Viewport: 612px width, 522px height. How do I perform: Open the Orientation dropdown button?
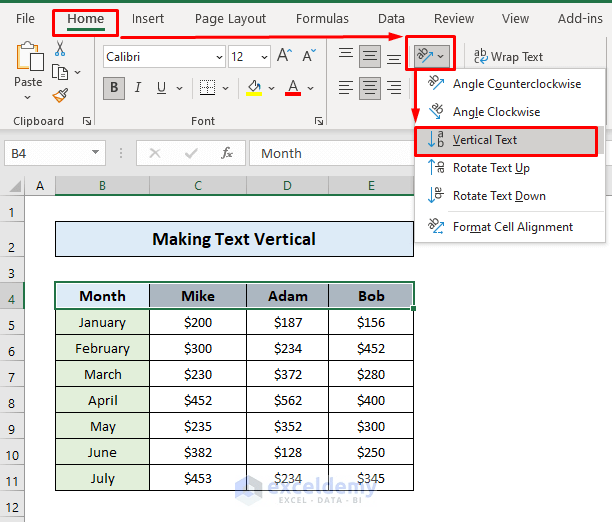[x=431, y=55]
